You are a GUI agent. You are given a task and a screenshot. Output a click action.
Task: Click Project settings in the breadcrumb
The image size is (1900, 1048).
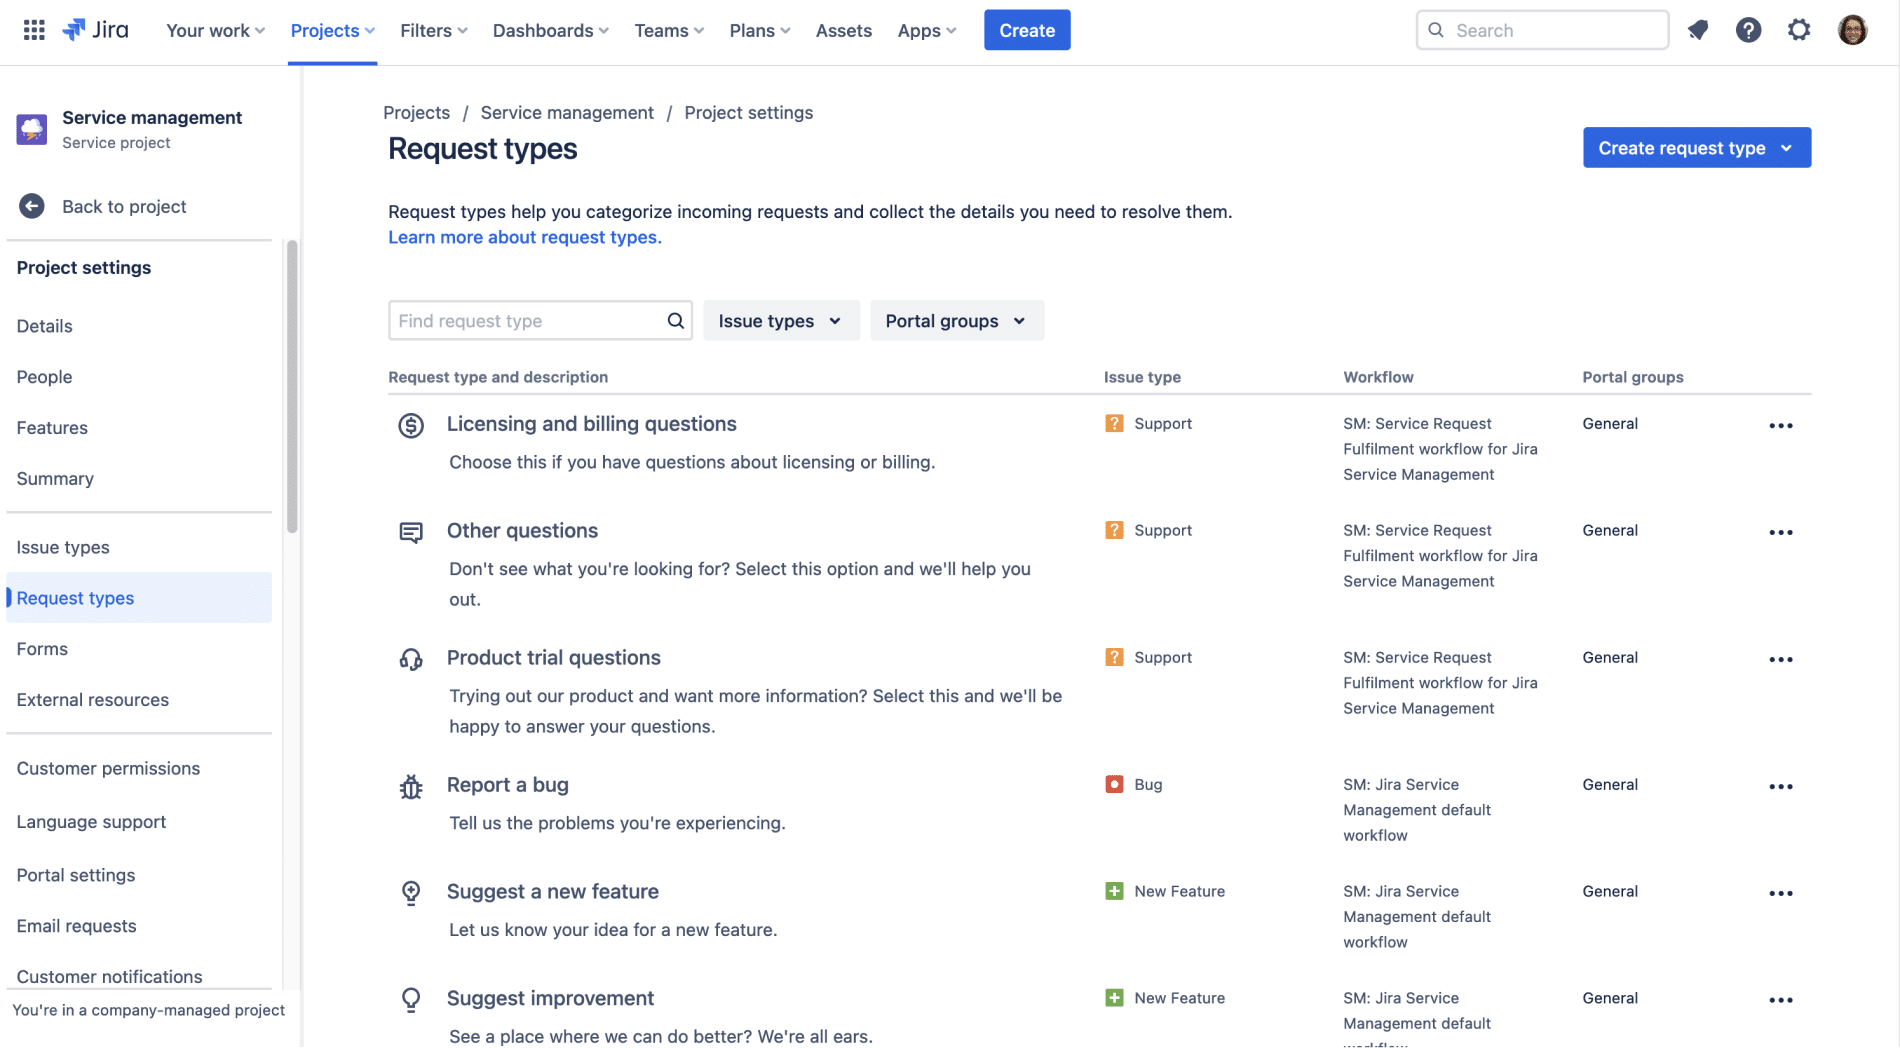click(749, 113)
